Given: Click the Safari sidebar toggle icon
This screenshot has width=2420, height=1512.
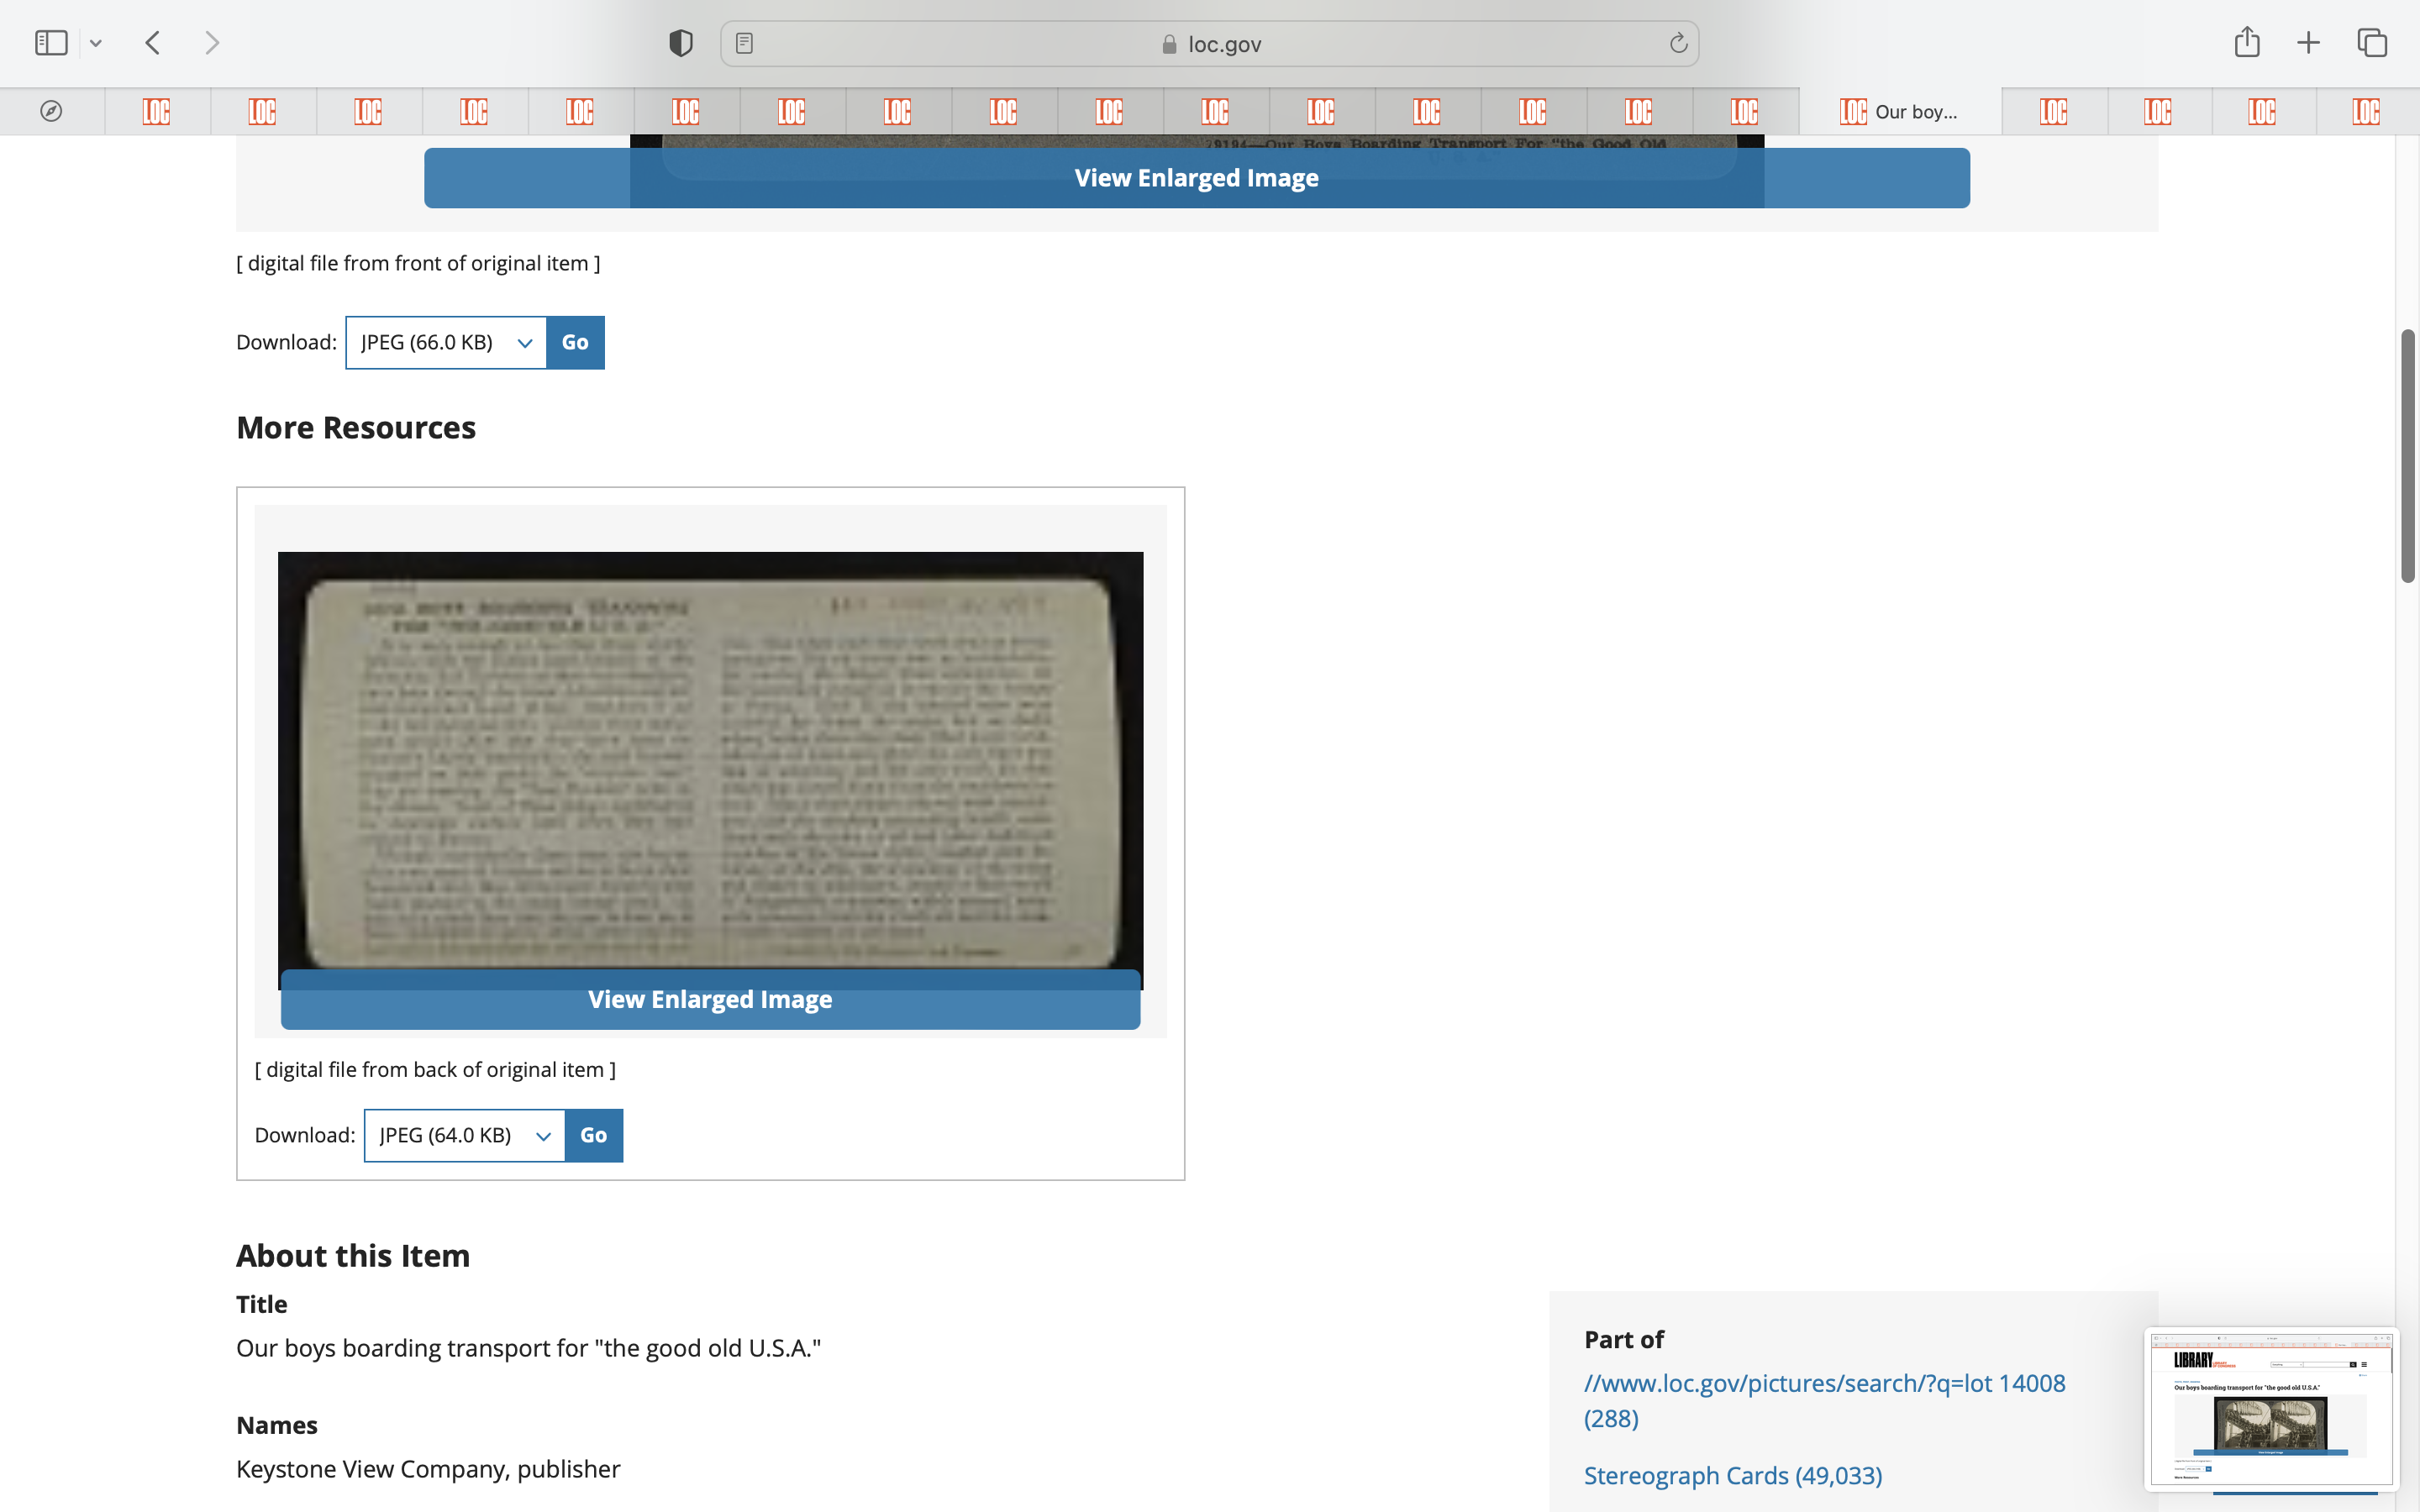Looking at the screenshot, I should coord(51,43).
